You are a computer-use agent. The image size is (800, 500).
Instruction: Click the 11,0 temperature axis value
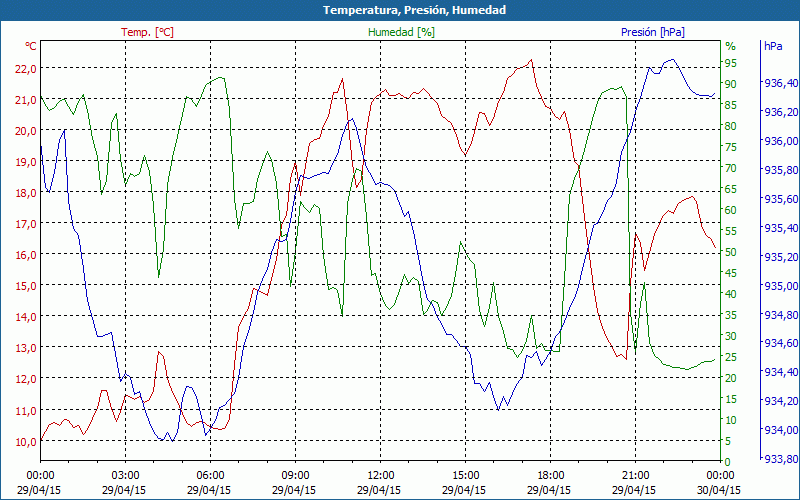tap(25, 411)
